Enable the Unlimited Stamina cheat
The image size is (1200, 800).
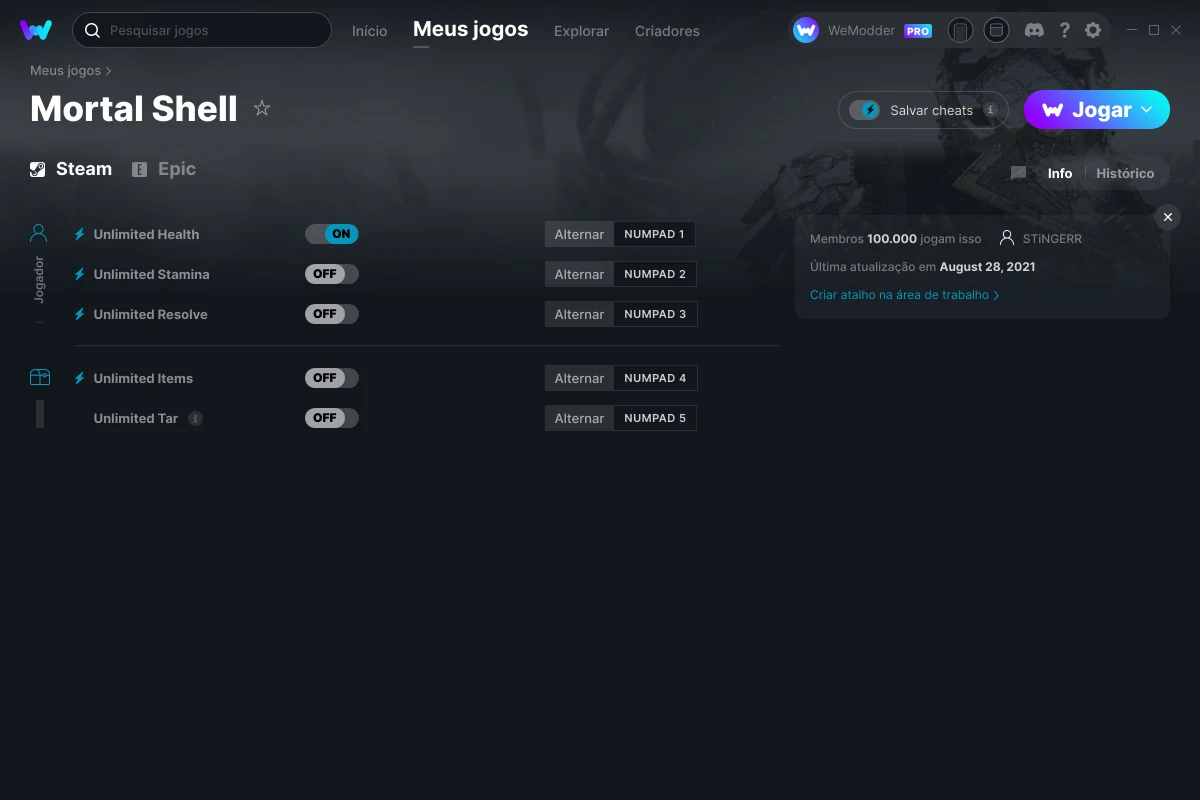(331, 273)
